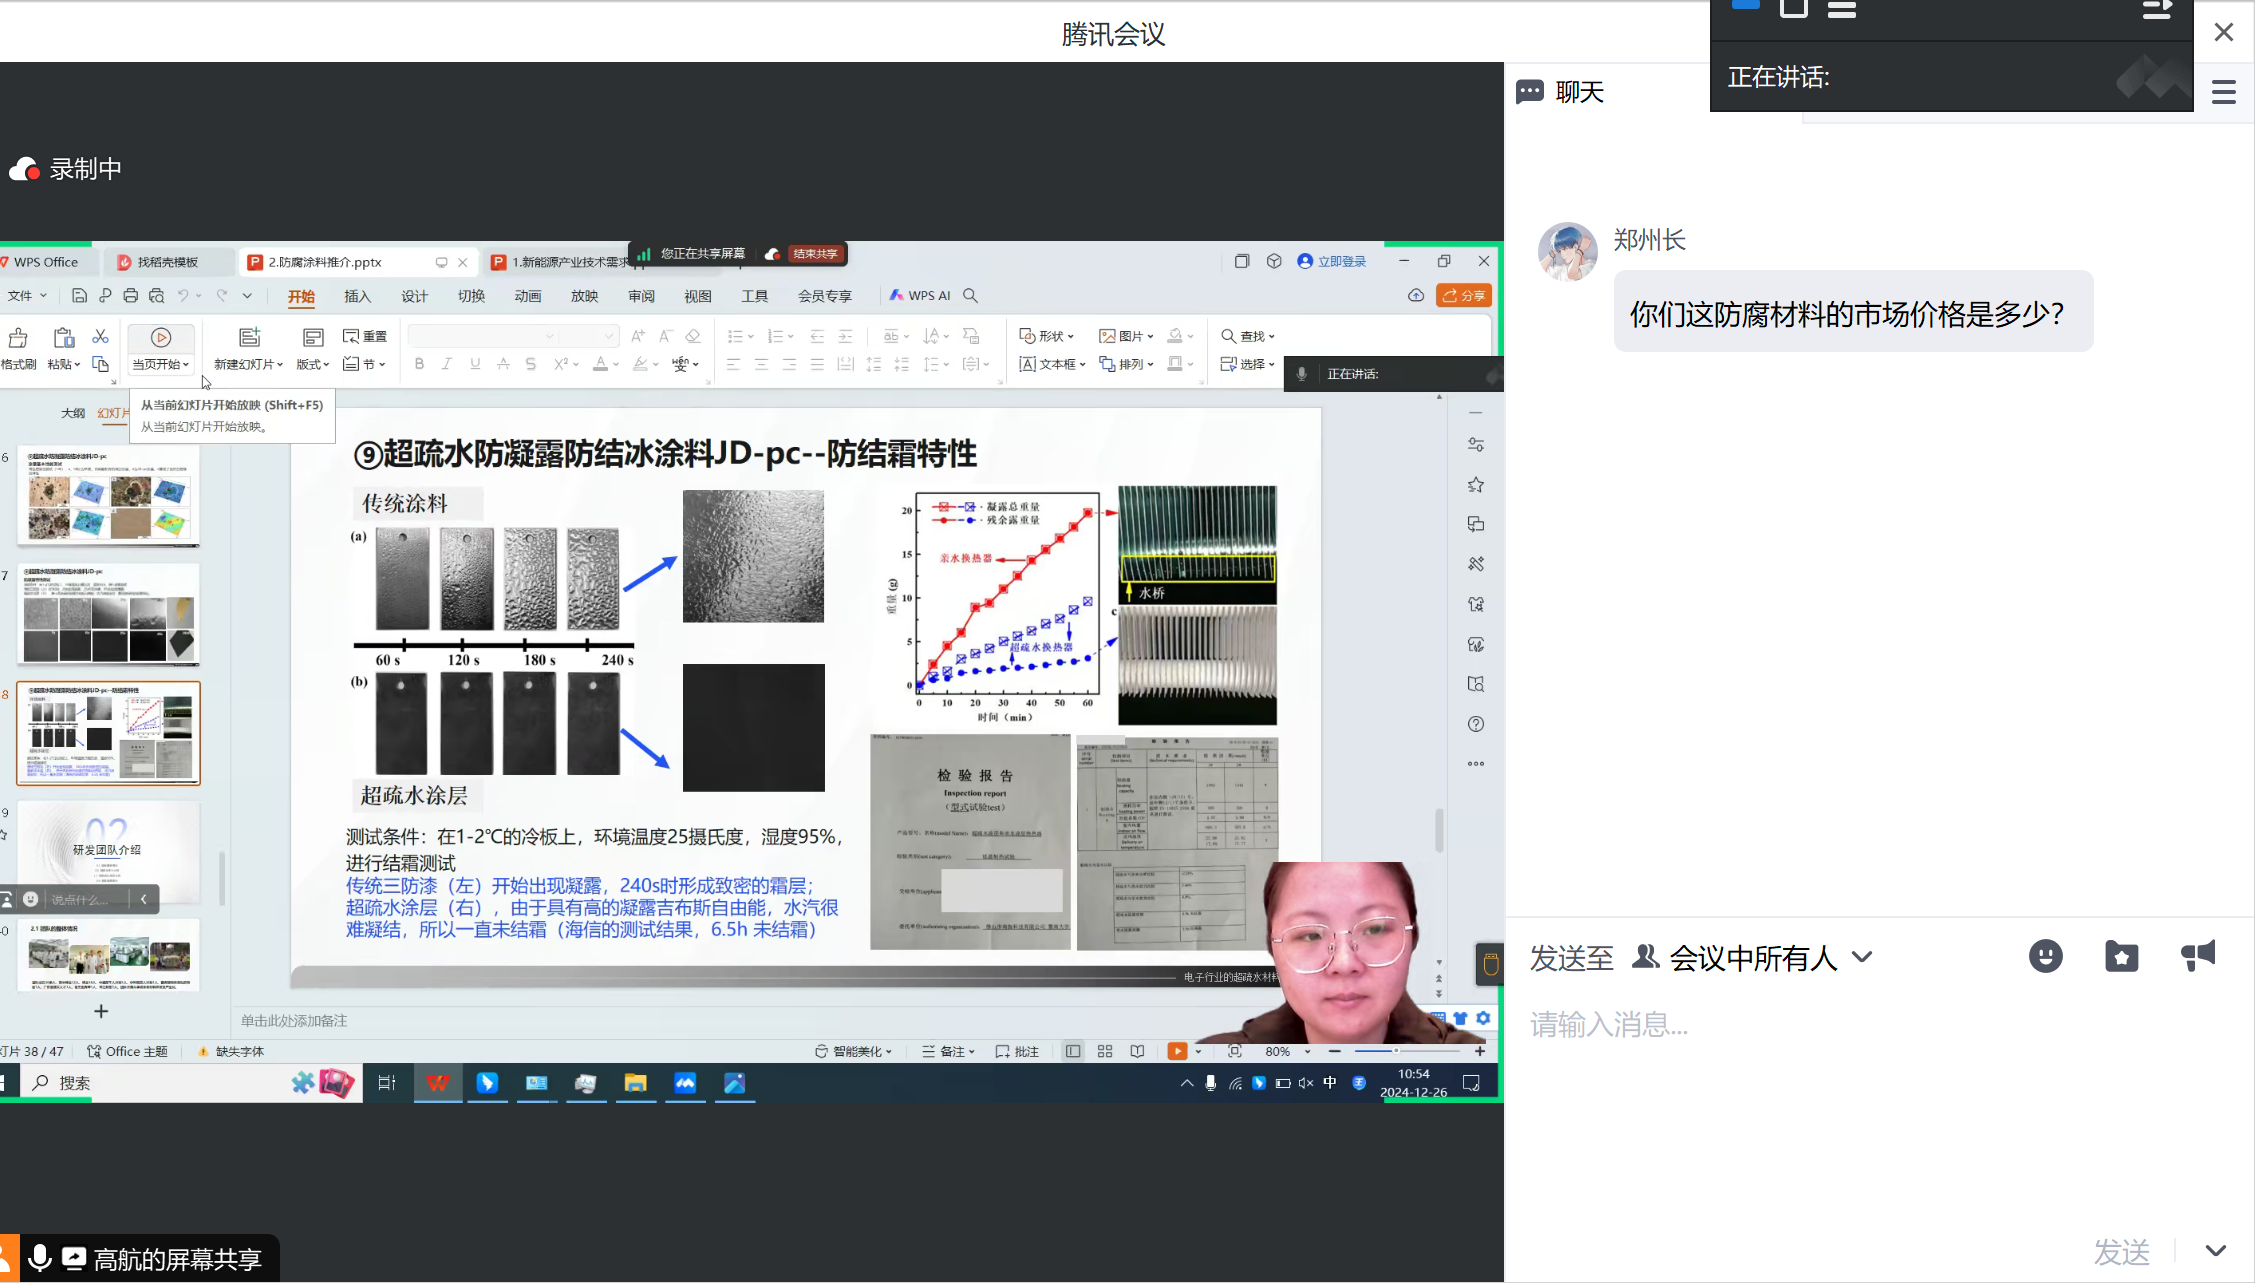This screenshot has height=1283, width=2255.
Task: Click 单击此处添加备注 notes area
Action: pyautogui.click(x=294, y=1021)
